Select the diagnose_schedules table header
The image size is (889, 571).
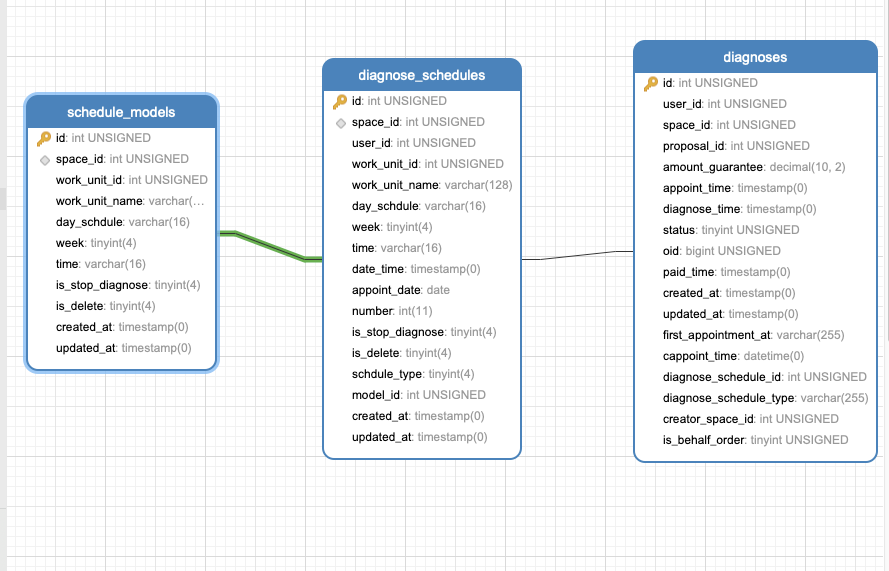pos(422,75)
